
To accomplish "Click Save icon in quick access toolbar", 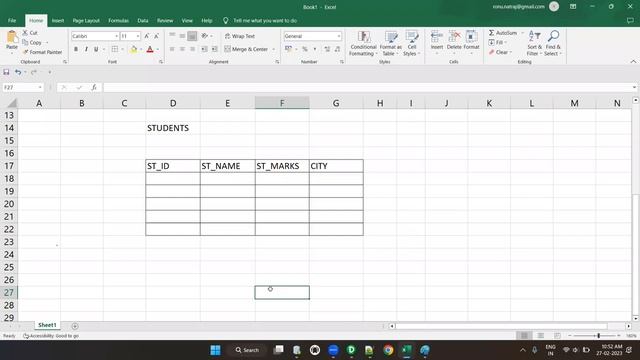I will tap(6, 72).
